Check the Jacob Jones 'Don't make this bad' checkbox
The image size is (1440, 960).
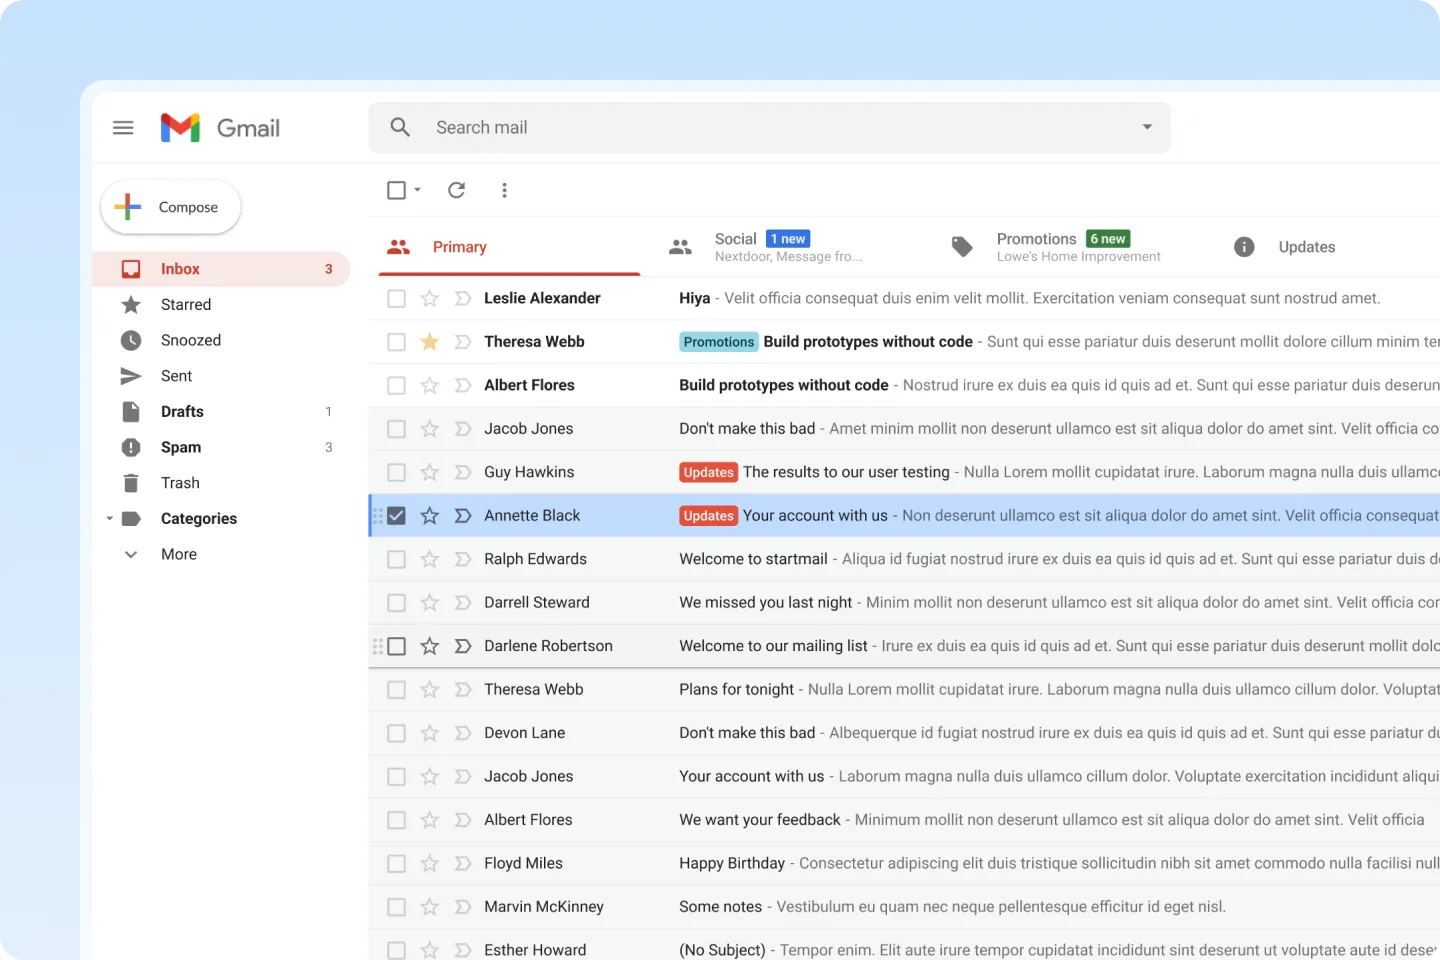click(397, 429)
